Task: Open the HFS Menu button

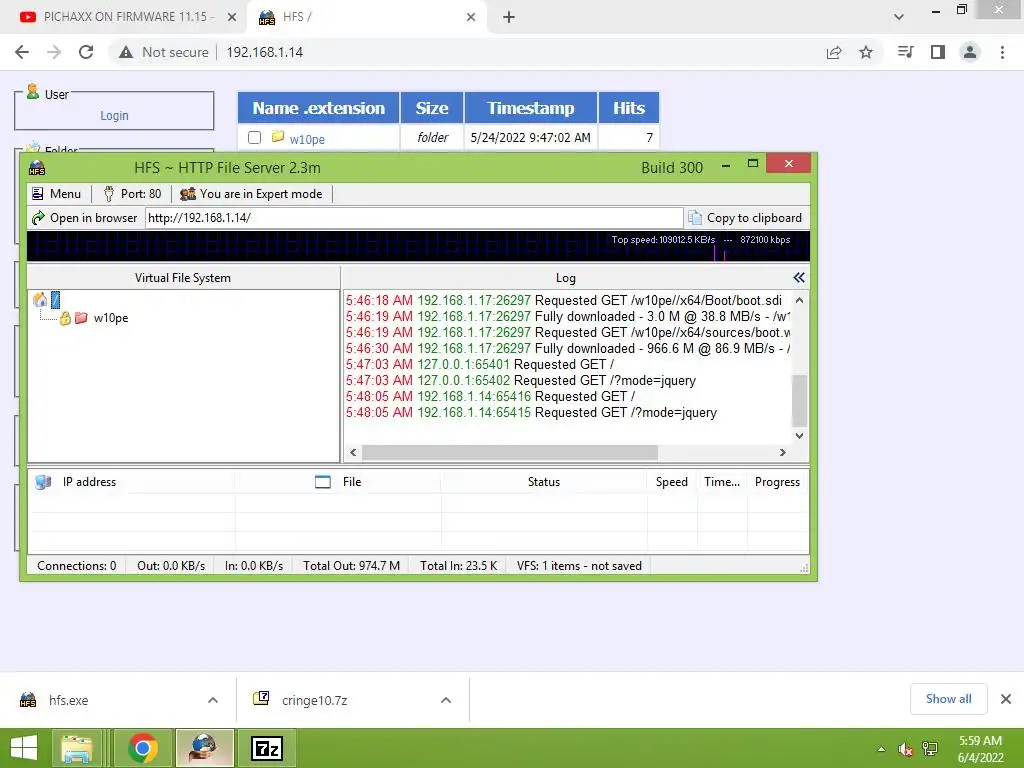Action: pyautogui.click(x=57, y=194)
